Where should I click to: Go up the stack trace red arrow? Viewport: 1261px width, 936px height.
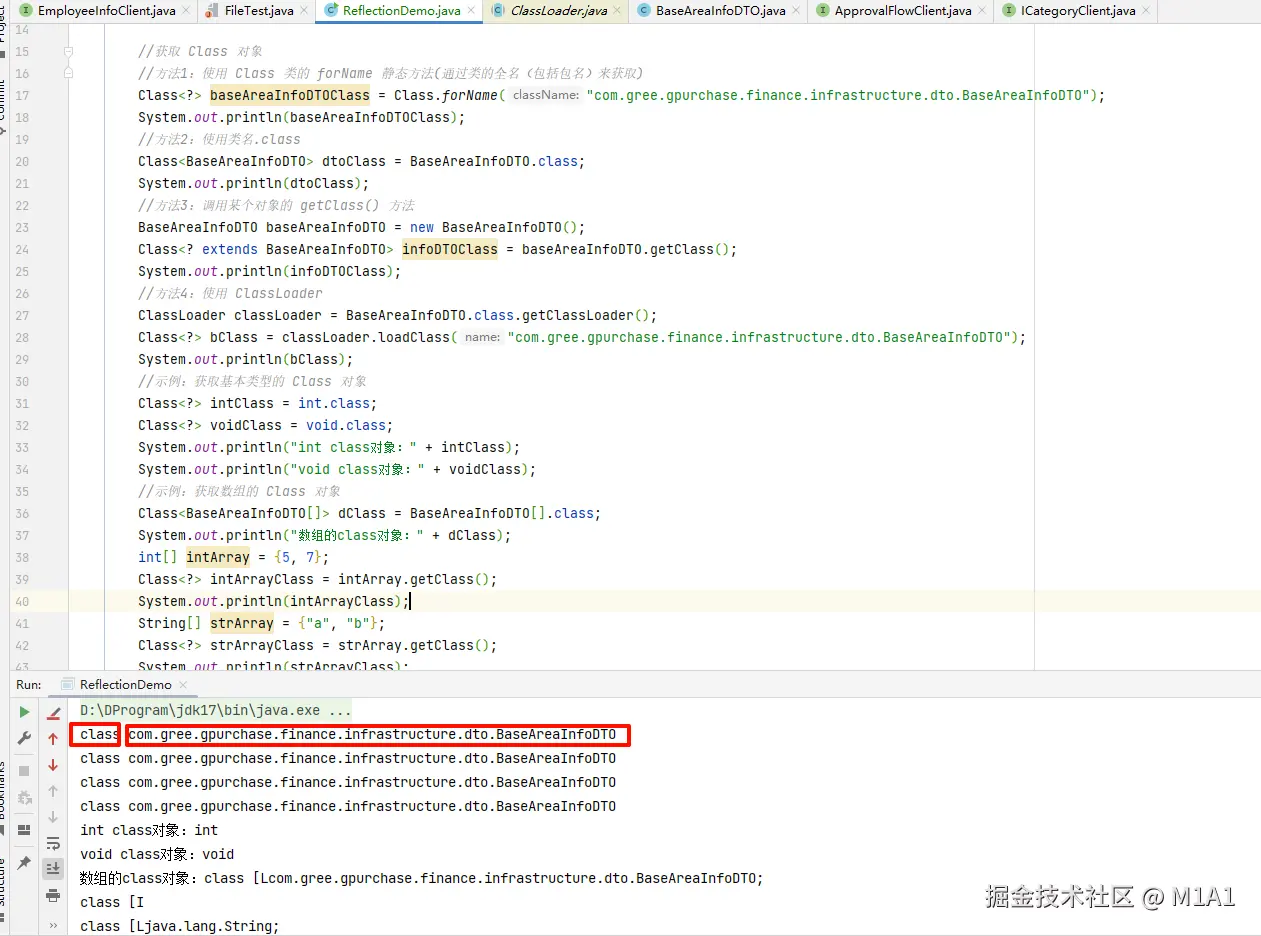tap(54, 739)
